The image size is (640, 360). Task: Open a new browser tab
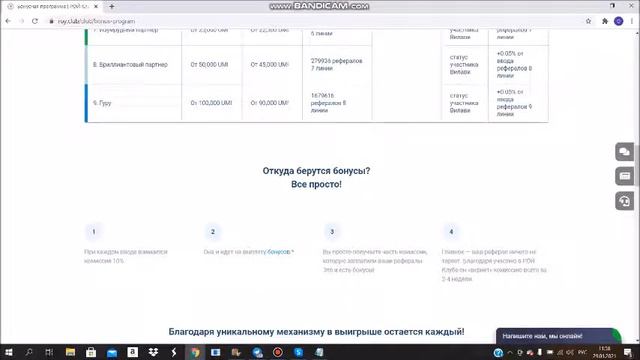[x=111, y=7]
